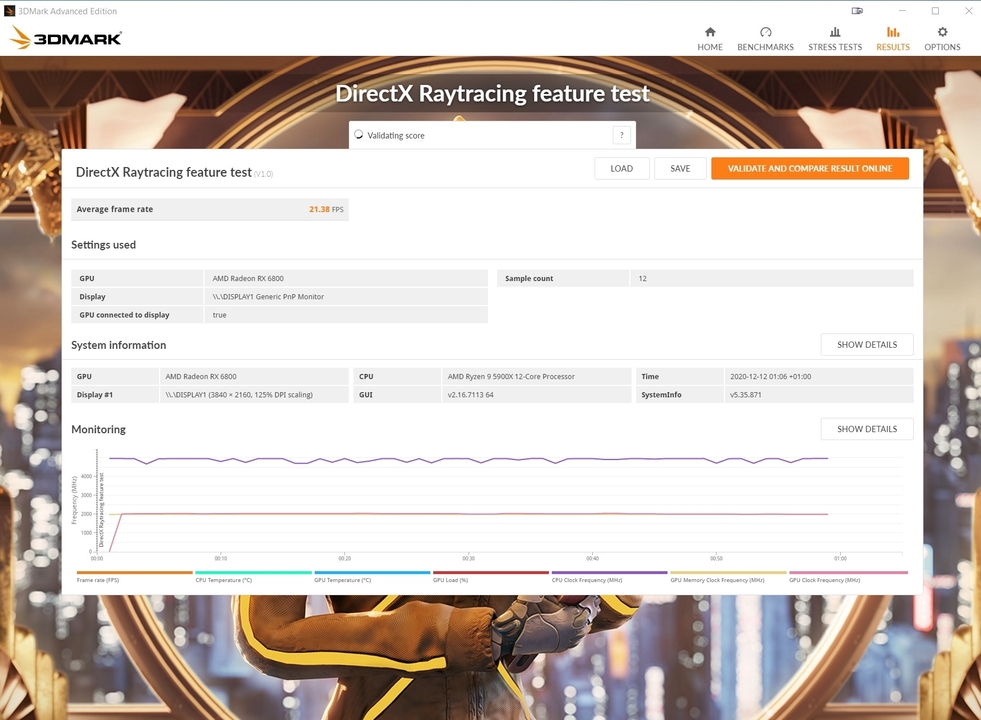981x720 pixels.
Task: Show details for System information
Action: pos(867,345)
